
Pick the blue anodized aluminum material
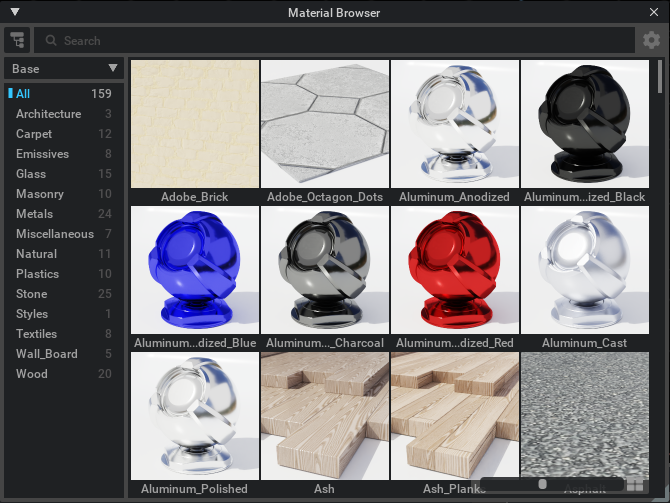(195, 270)
